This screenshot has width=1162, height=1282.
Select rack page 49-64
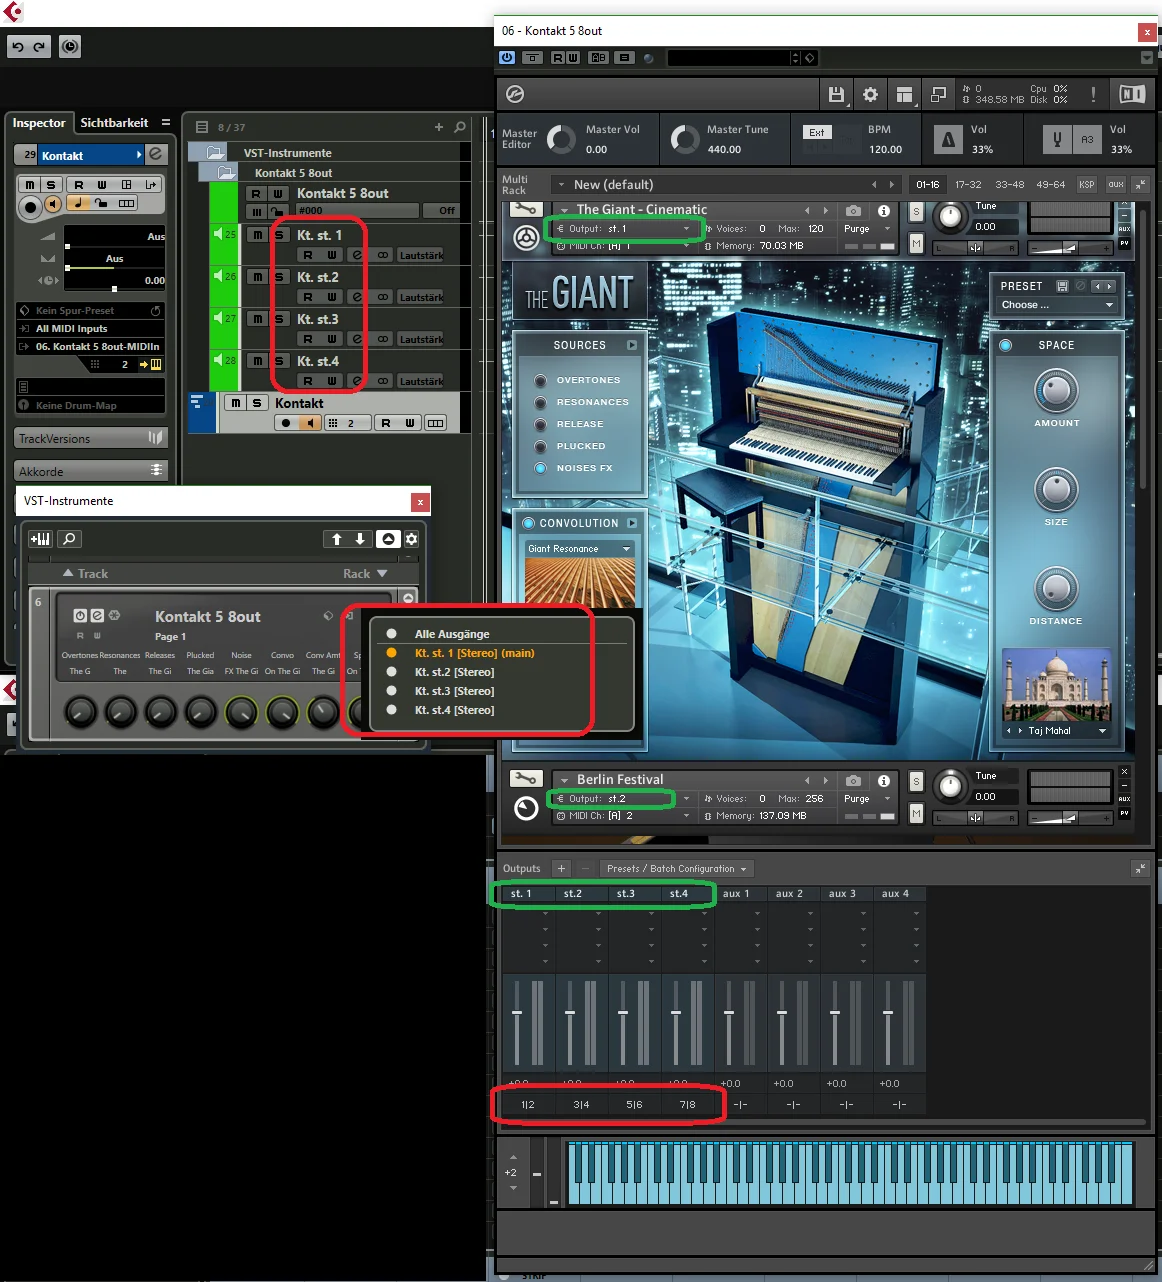[x=1050, y=185]
